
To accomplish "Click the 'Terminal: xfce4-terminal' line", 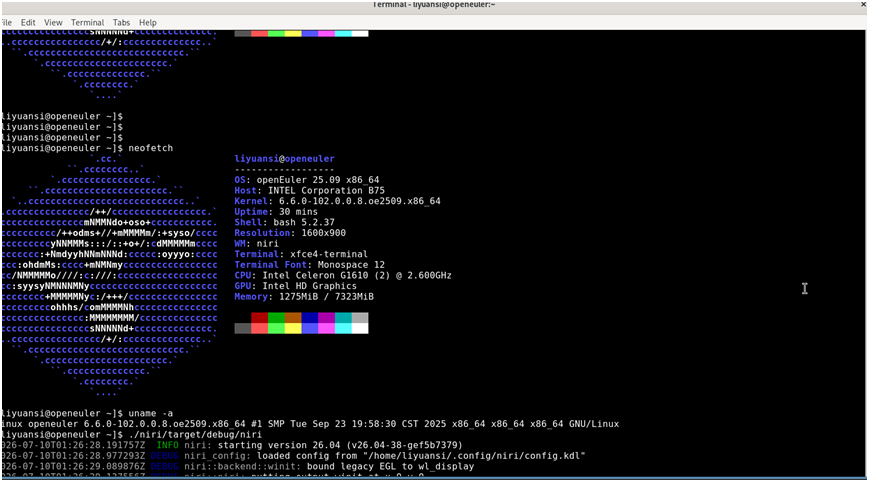I will (301, 254).
